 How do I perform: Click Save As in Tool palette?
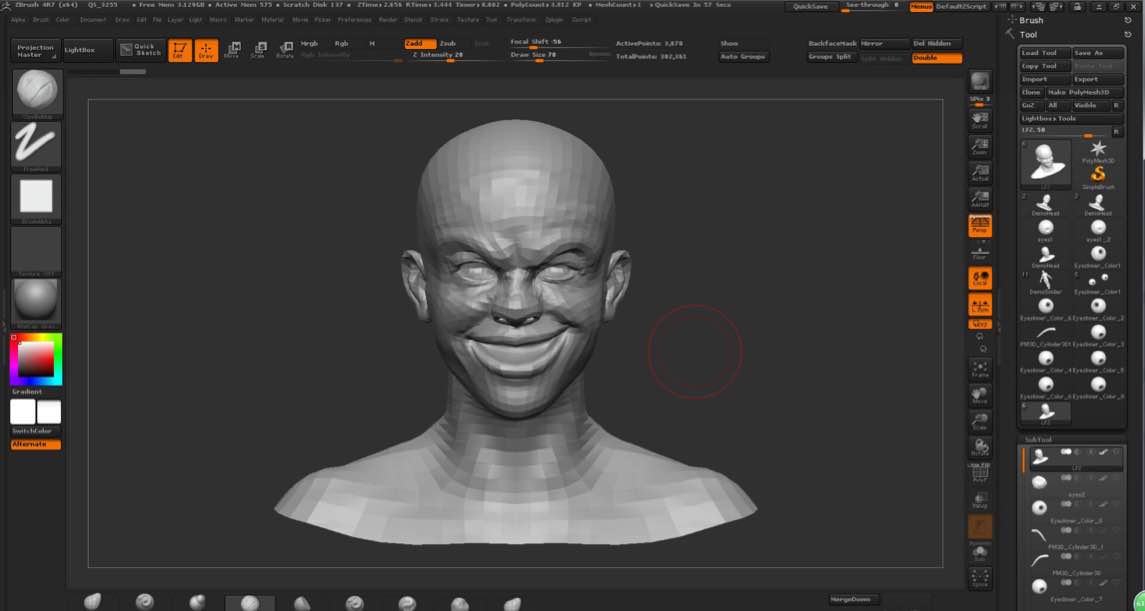click(x=1098, y=53)
